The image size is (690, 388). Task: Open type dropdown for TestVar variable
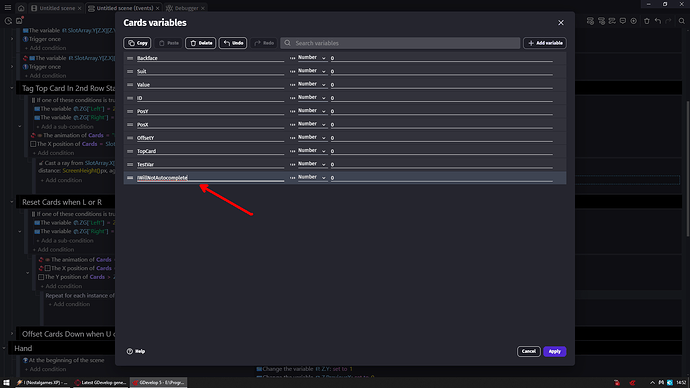pos(312,164)
